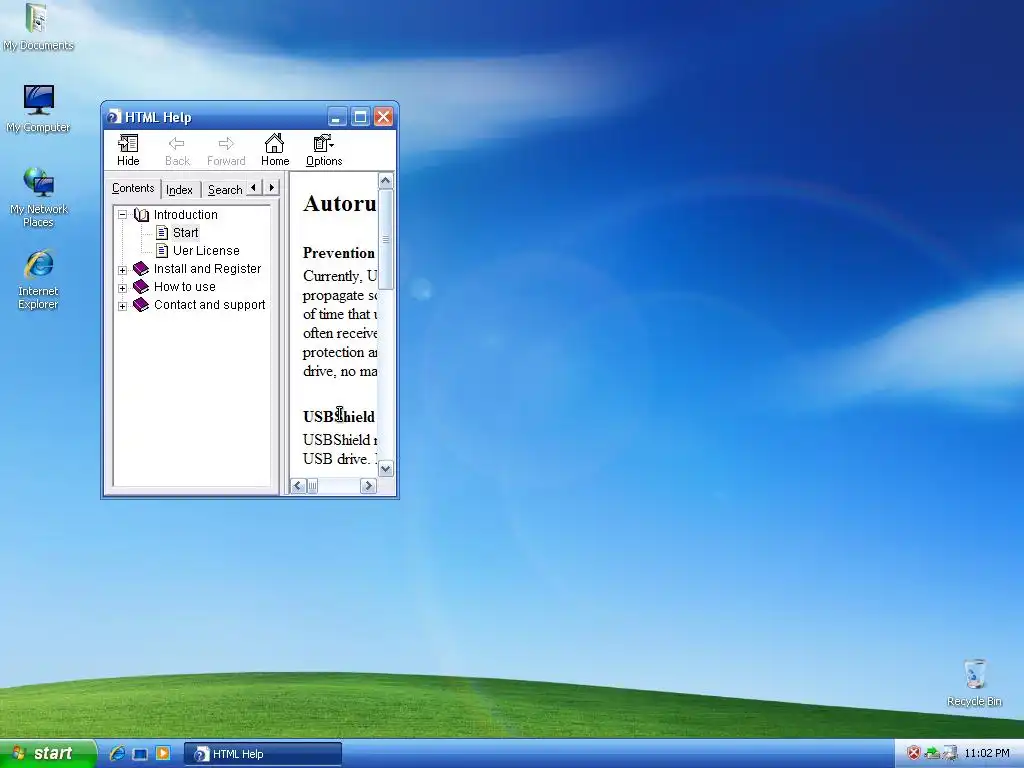Click the network connection tray icon
Image resolution: width=1024 pixels, height=768 pixels.
[x=949, y=753]
